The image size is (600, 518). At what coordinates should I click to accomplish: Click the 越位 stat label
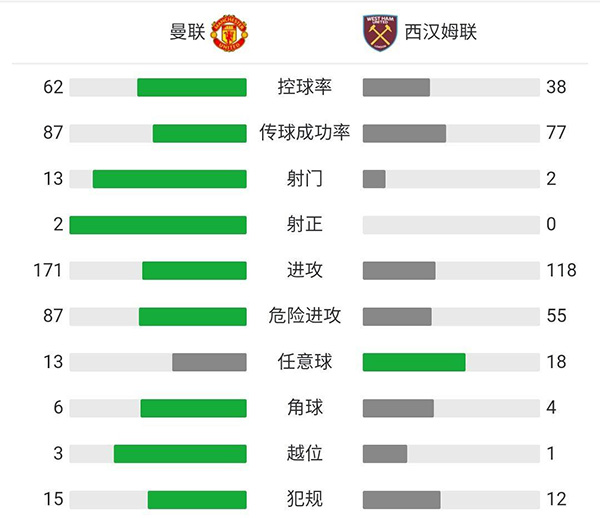coord(304,453)
